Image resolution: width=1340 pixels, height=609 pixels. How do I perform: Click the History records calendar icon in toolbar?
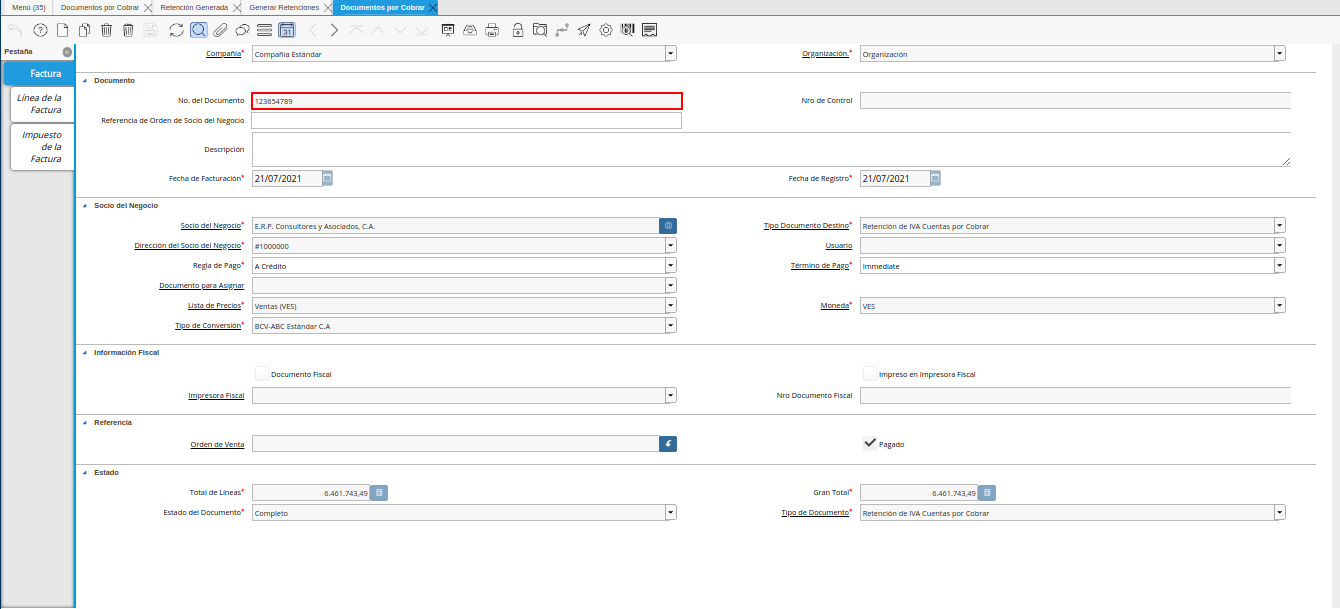286,30
